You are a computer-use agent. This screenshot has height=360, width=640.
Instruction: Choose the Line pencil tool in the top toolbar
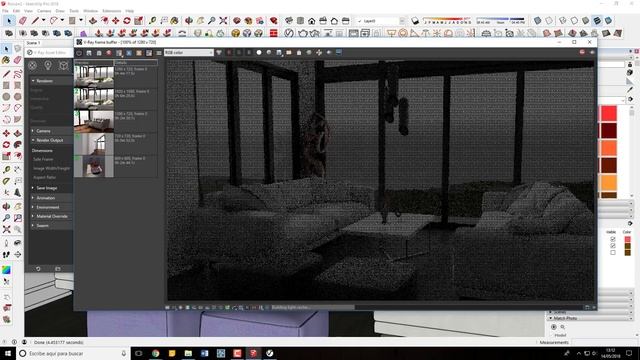point(36,20)
